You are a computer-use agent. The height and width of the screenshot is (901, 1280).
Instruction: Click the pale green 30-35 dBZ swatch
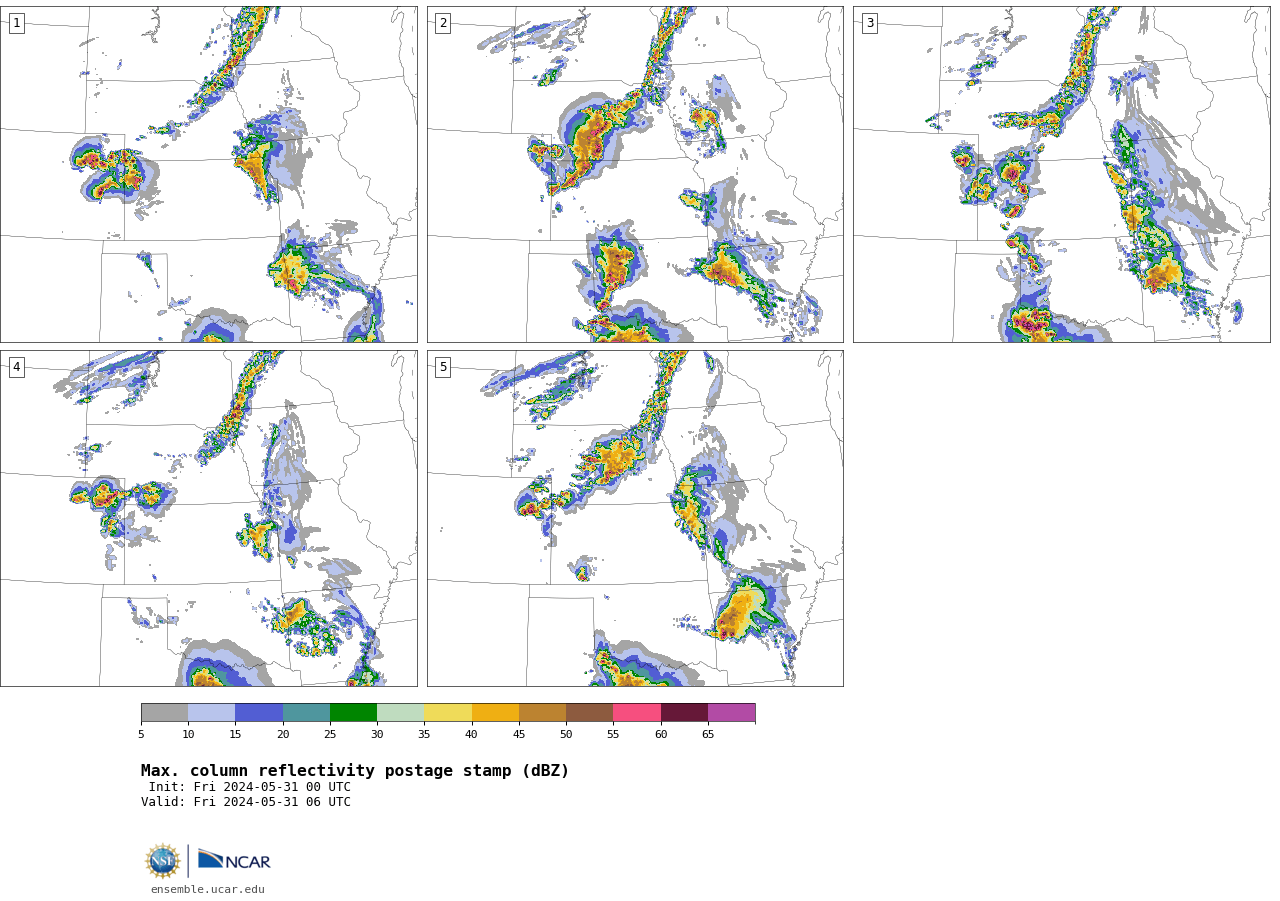pos(401,713)
